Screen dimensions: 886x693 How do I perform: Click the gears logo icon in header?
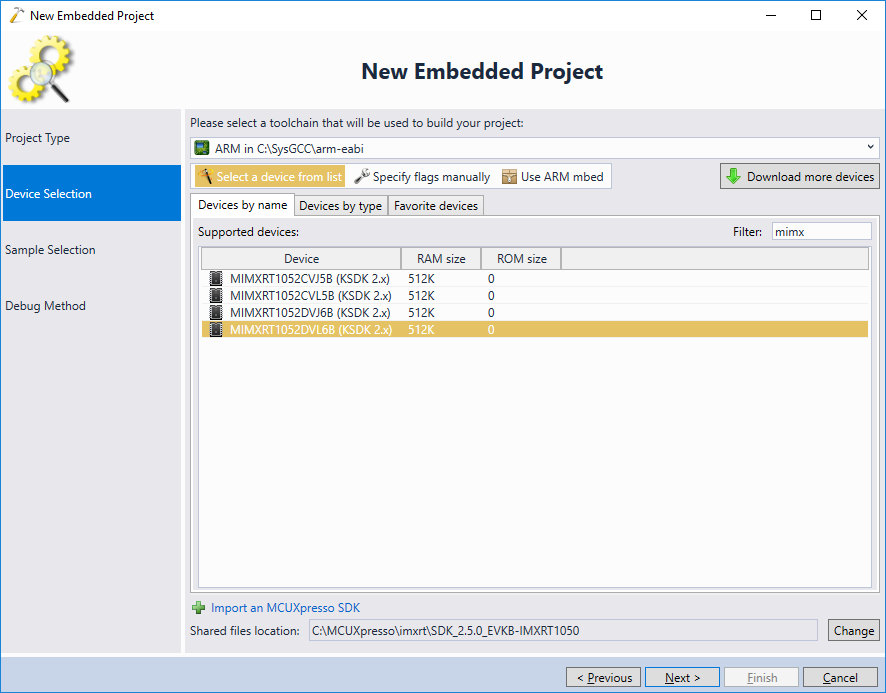click(x=40, y=69)
